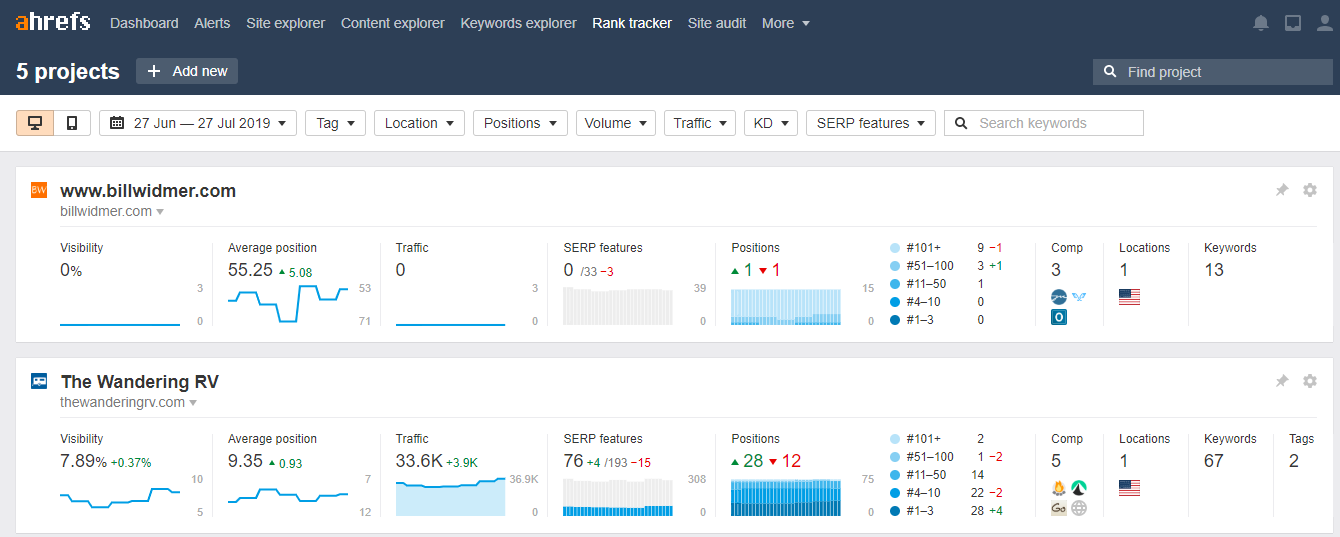Go to Dashboard
The image size is (1340, 537).
(144, 23)
